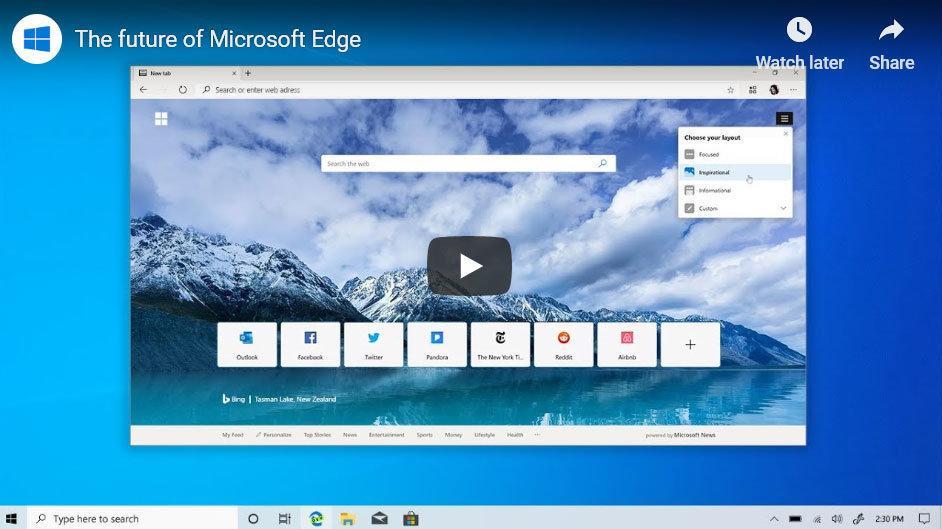Click Tasman Lake, New Zealand caption
Image resolution: width=942 pixels, height=529 pixels.
coord(295,399)
